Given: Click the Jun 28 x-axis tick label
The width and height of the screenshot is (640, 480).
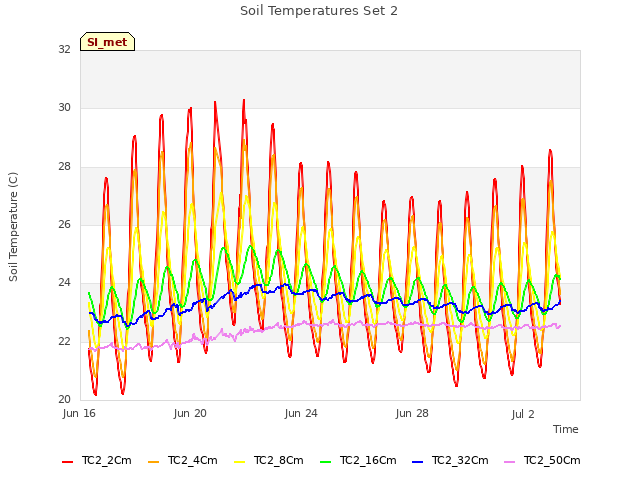Looking at the screenshot, I should click(x=412, y=413).
